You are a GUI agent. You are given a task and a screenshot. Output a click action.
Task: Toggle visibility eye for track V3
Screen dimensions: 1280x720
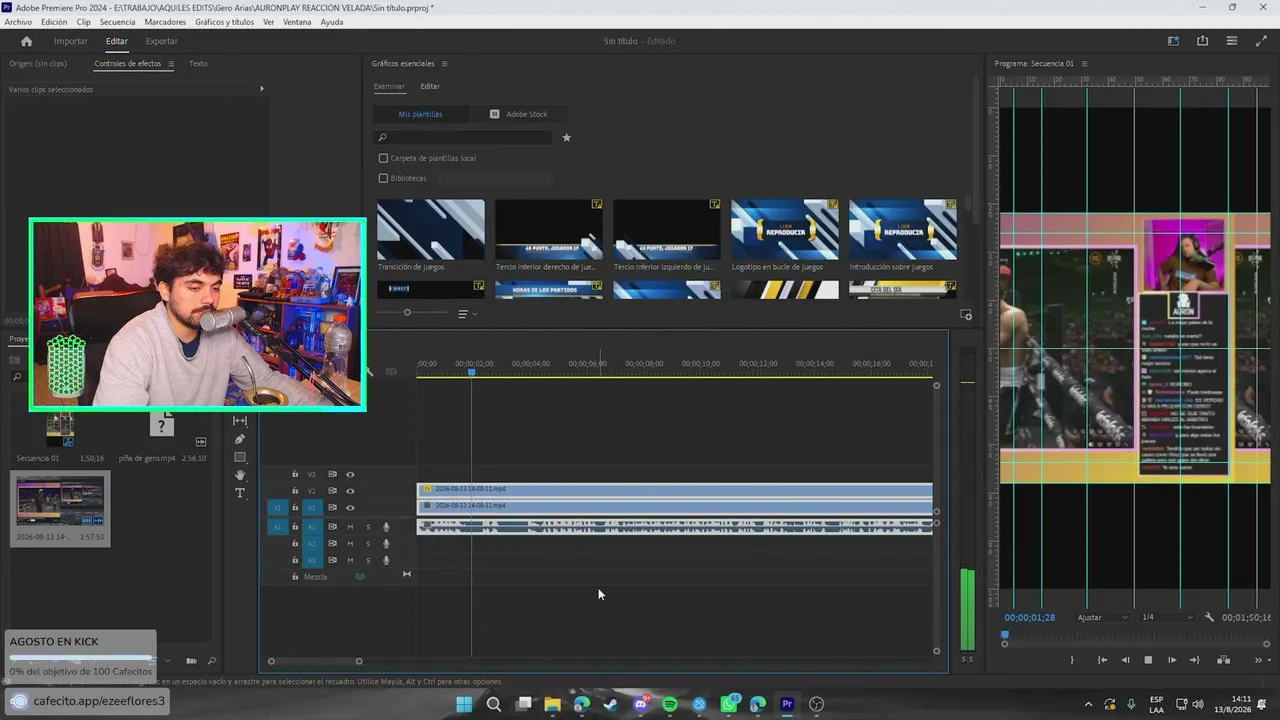click(350, 474)
